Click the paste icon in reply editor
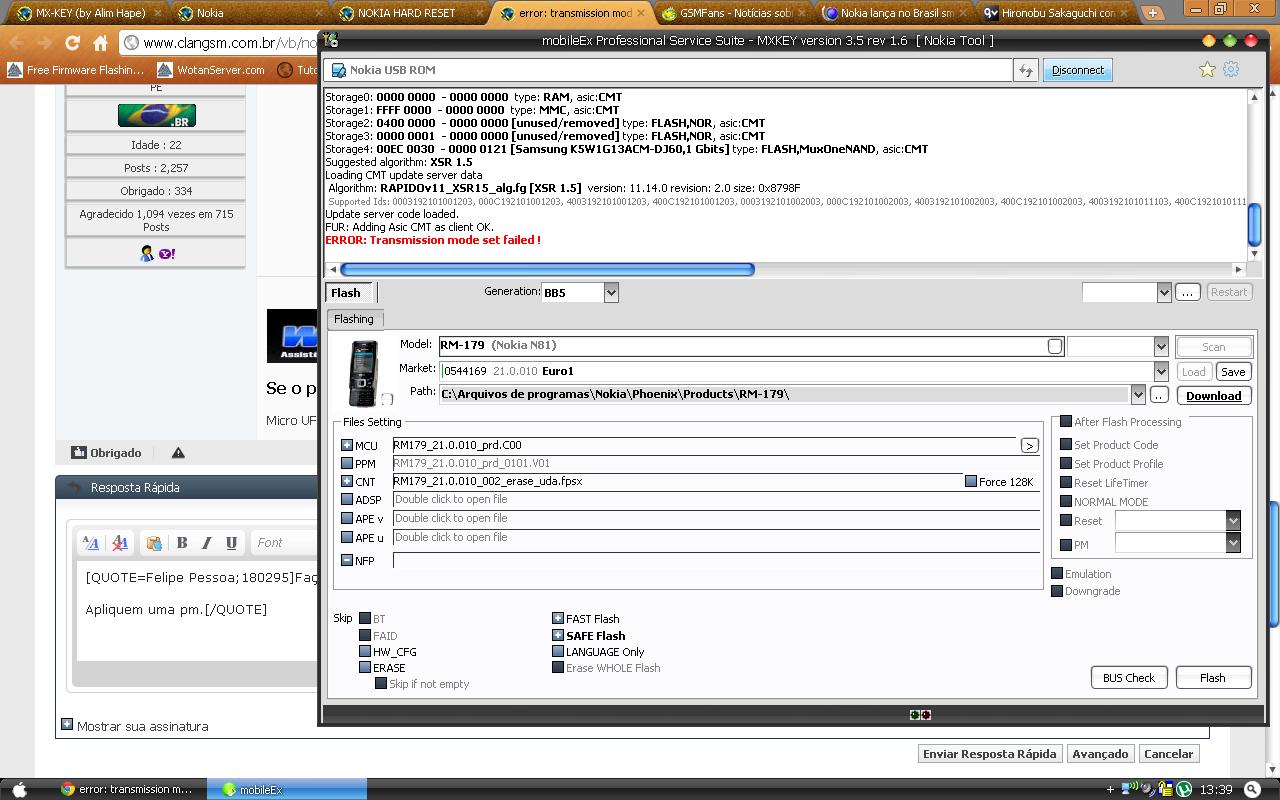 coord(153,543)
